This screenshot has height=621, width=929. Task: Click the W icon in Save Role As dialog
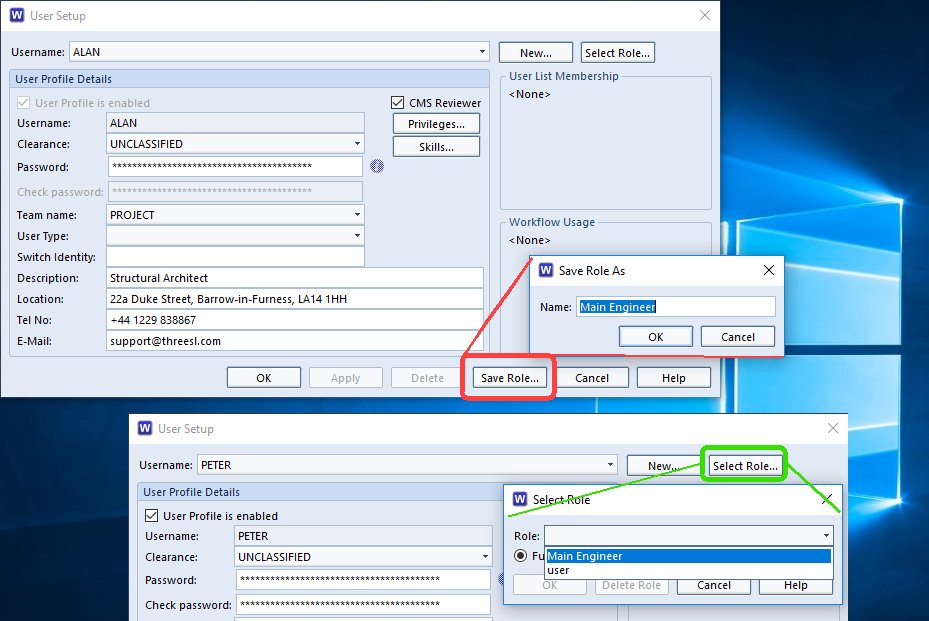[x=546, y=270]
